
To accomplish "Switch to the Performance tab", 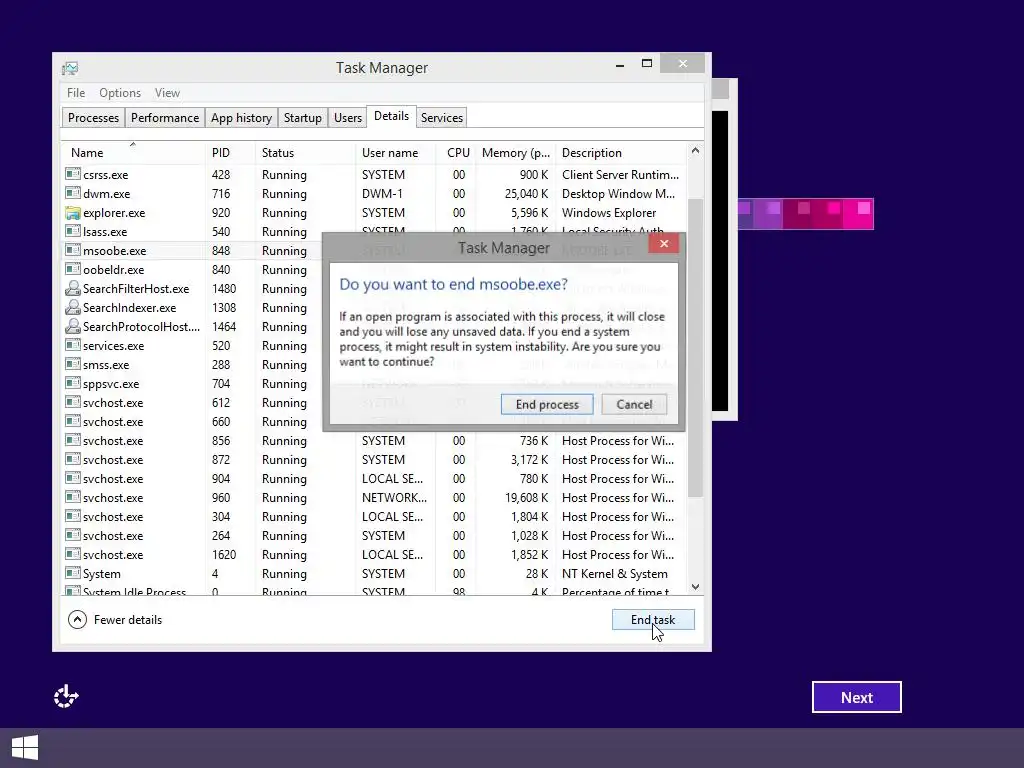I will tap(165, 118).
